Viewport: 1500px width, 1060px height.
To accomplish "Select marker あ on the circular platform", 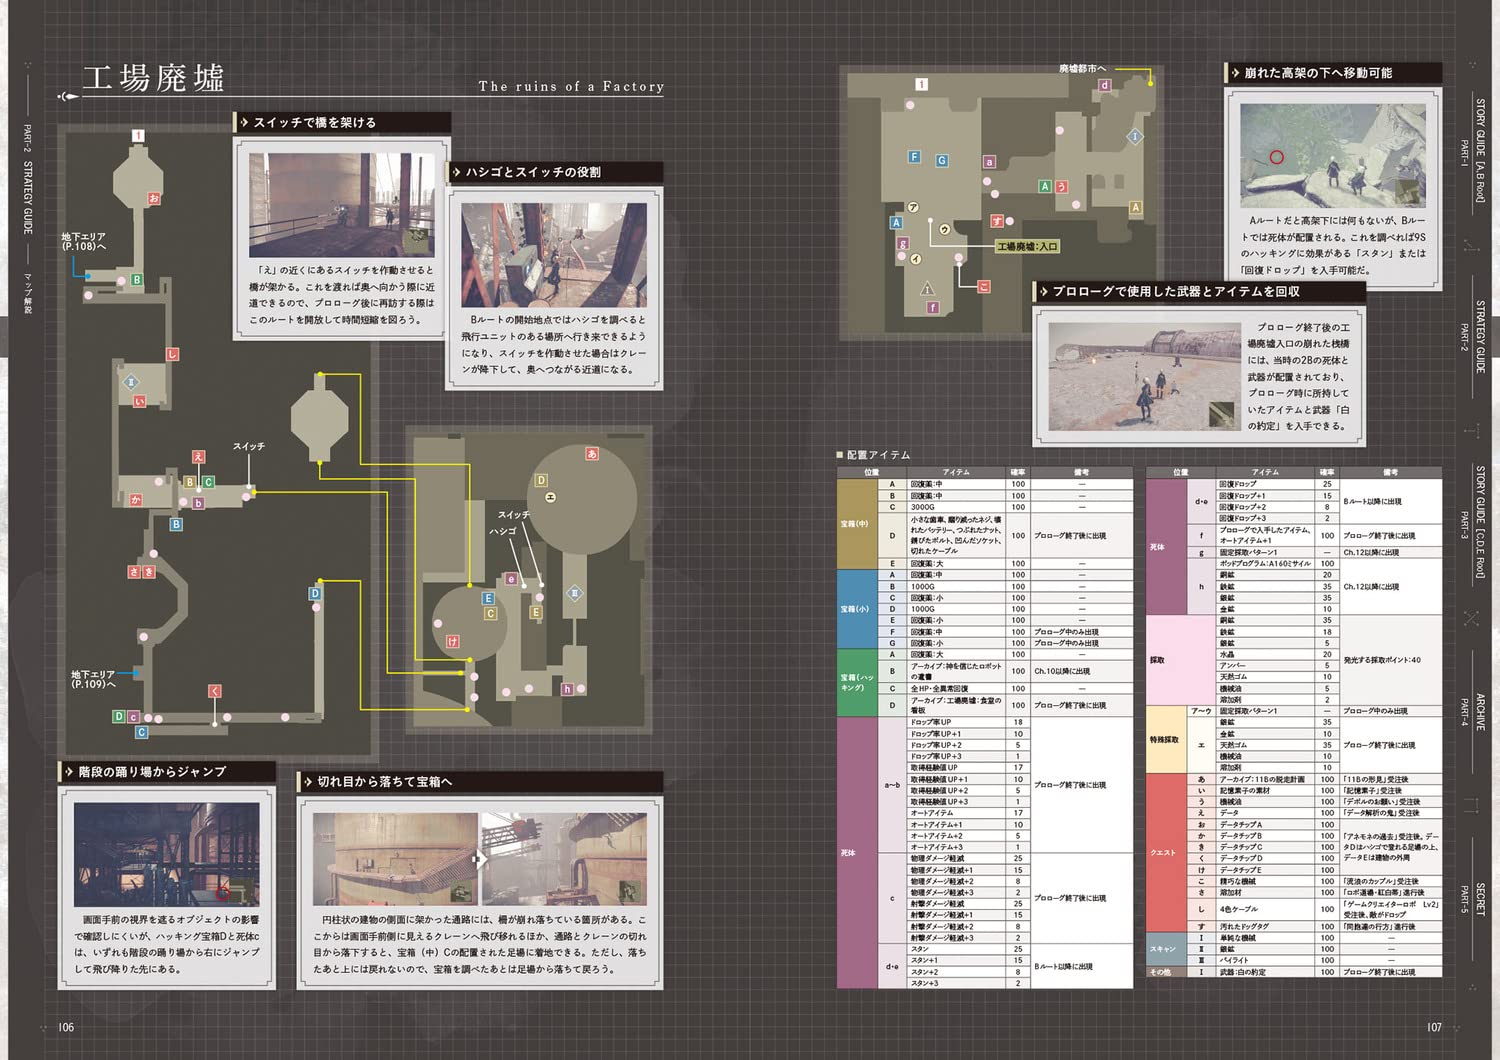I will tap(592, 453).
